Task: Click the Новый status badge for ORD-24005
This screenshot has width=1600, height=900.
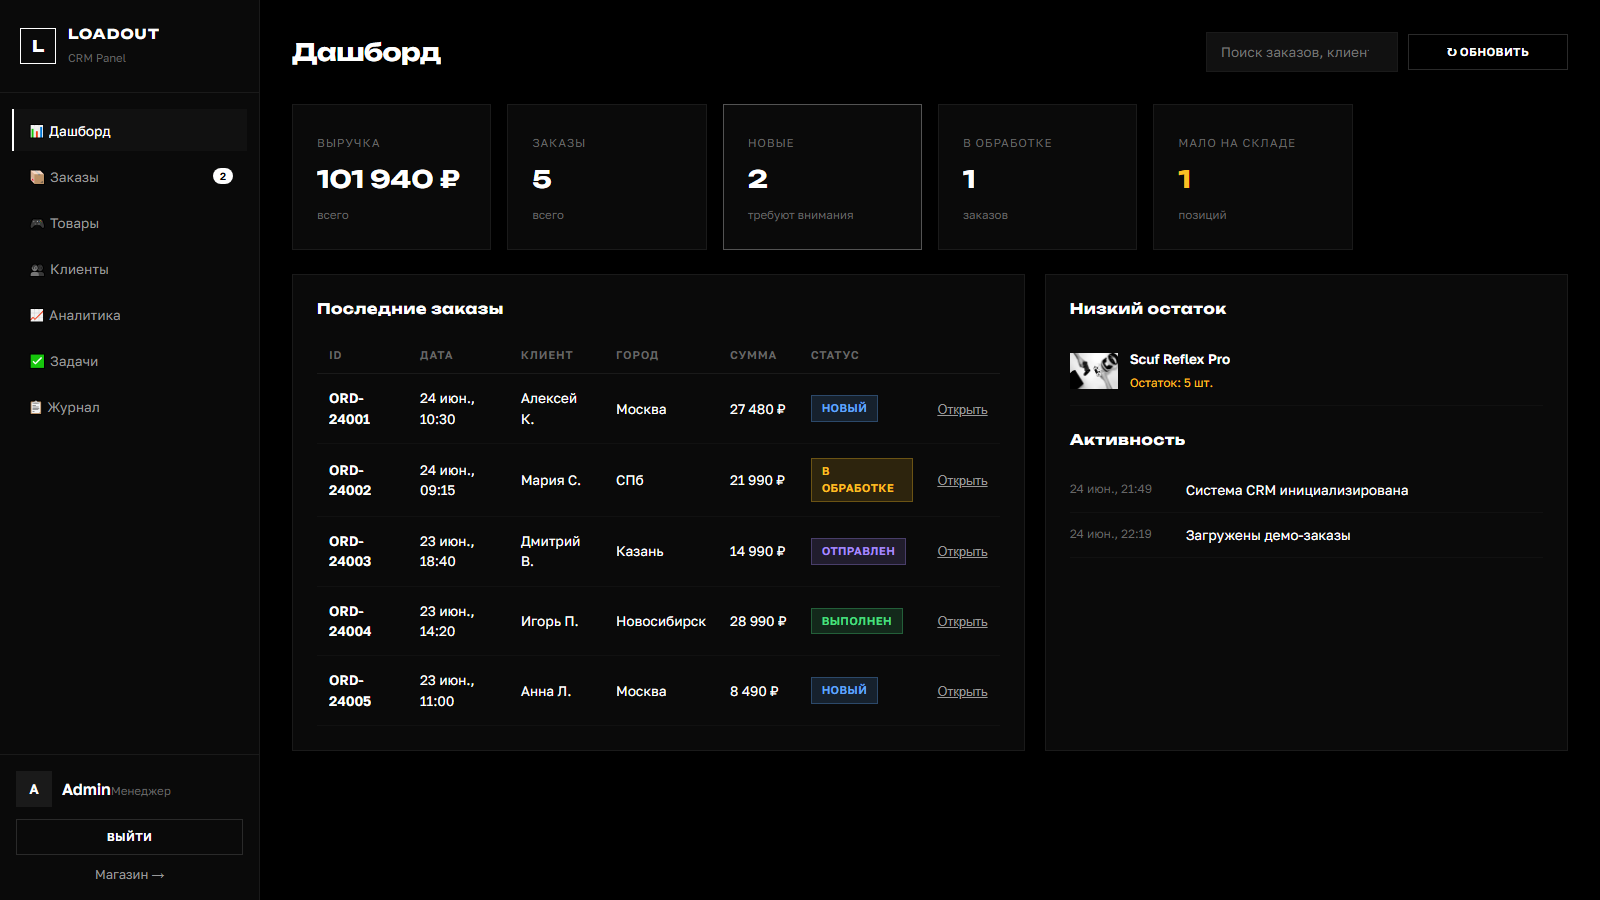Action: pyautogui.click(x=844, y=690)
